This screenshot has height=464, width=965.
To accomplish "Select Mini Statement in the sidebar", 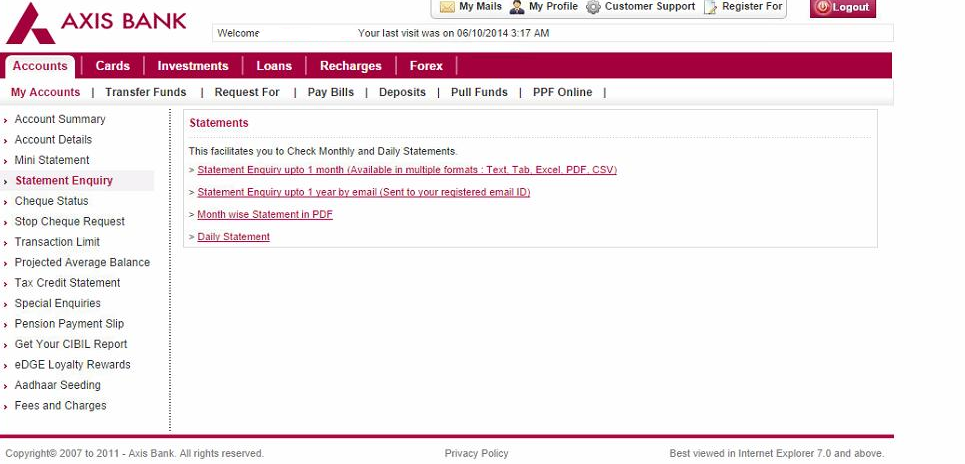I will tap(52, 160).
